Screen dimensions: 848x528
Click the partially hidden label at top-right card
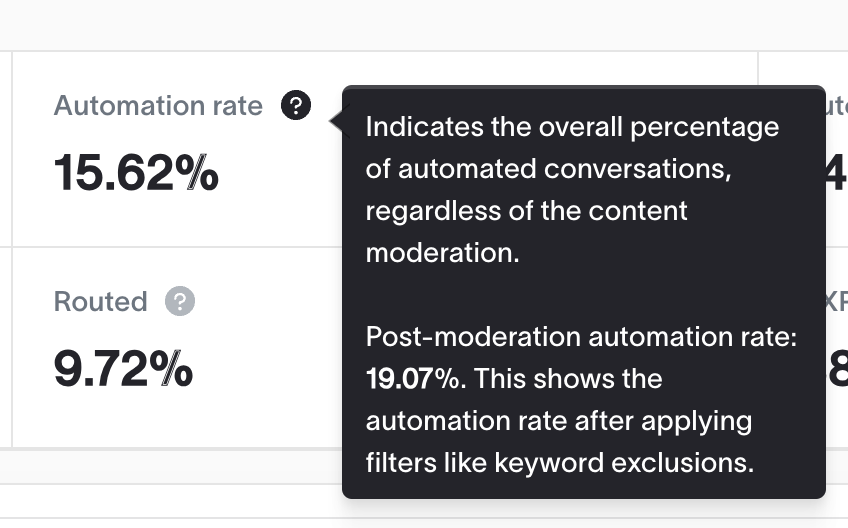click(837, 105)
